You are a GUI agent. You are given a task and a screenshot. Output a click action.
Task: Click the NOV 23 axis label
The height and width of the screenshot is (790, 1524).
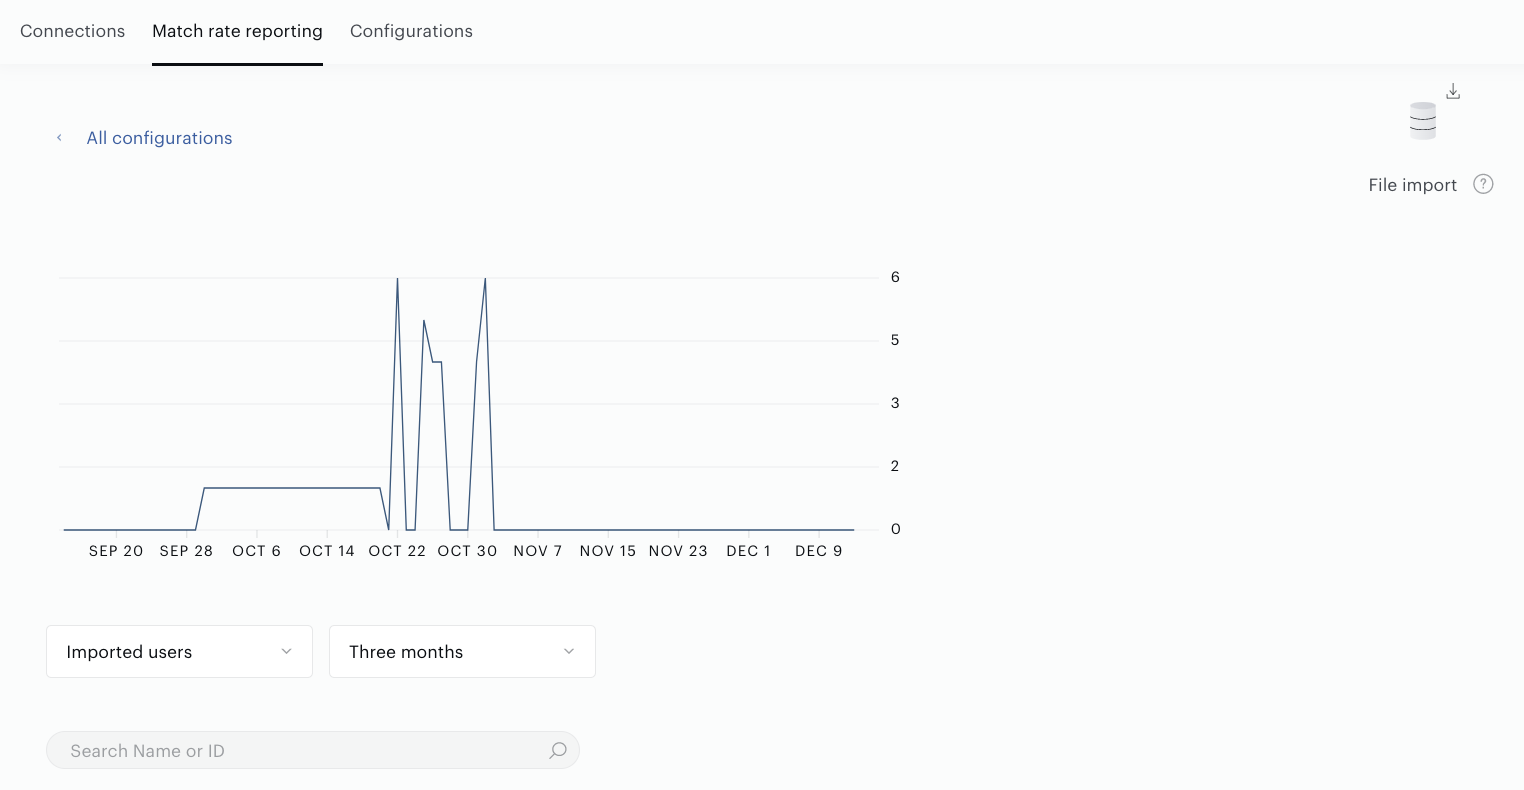pyautogui.click(x=678, y=551)
